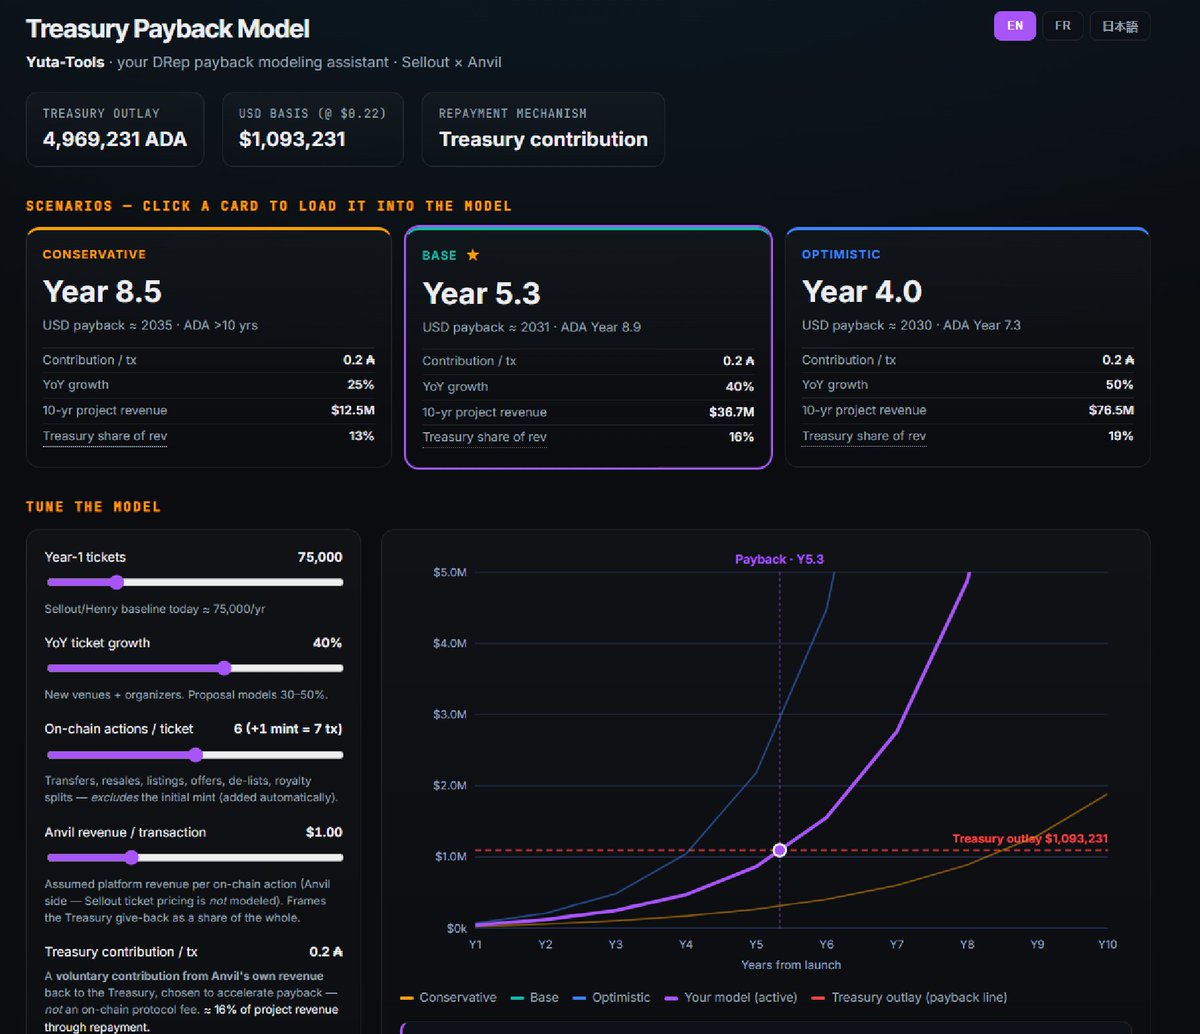Click the On-chain actions value 6 (+1 mint = 7 tx)

coord(288,728)
